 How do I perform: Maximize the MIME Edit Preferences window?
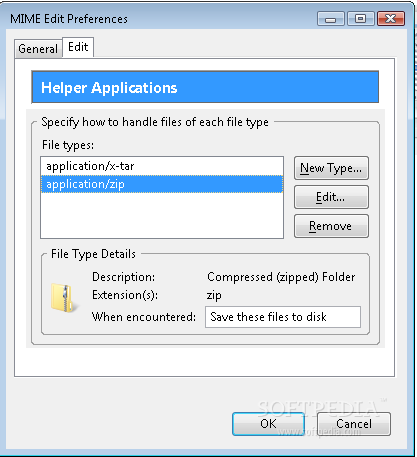[x=361, y=19]
